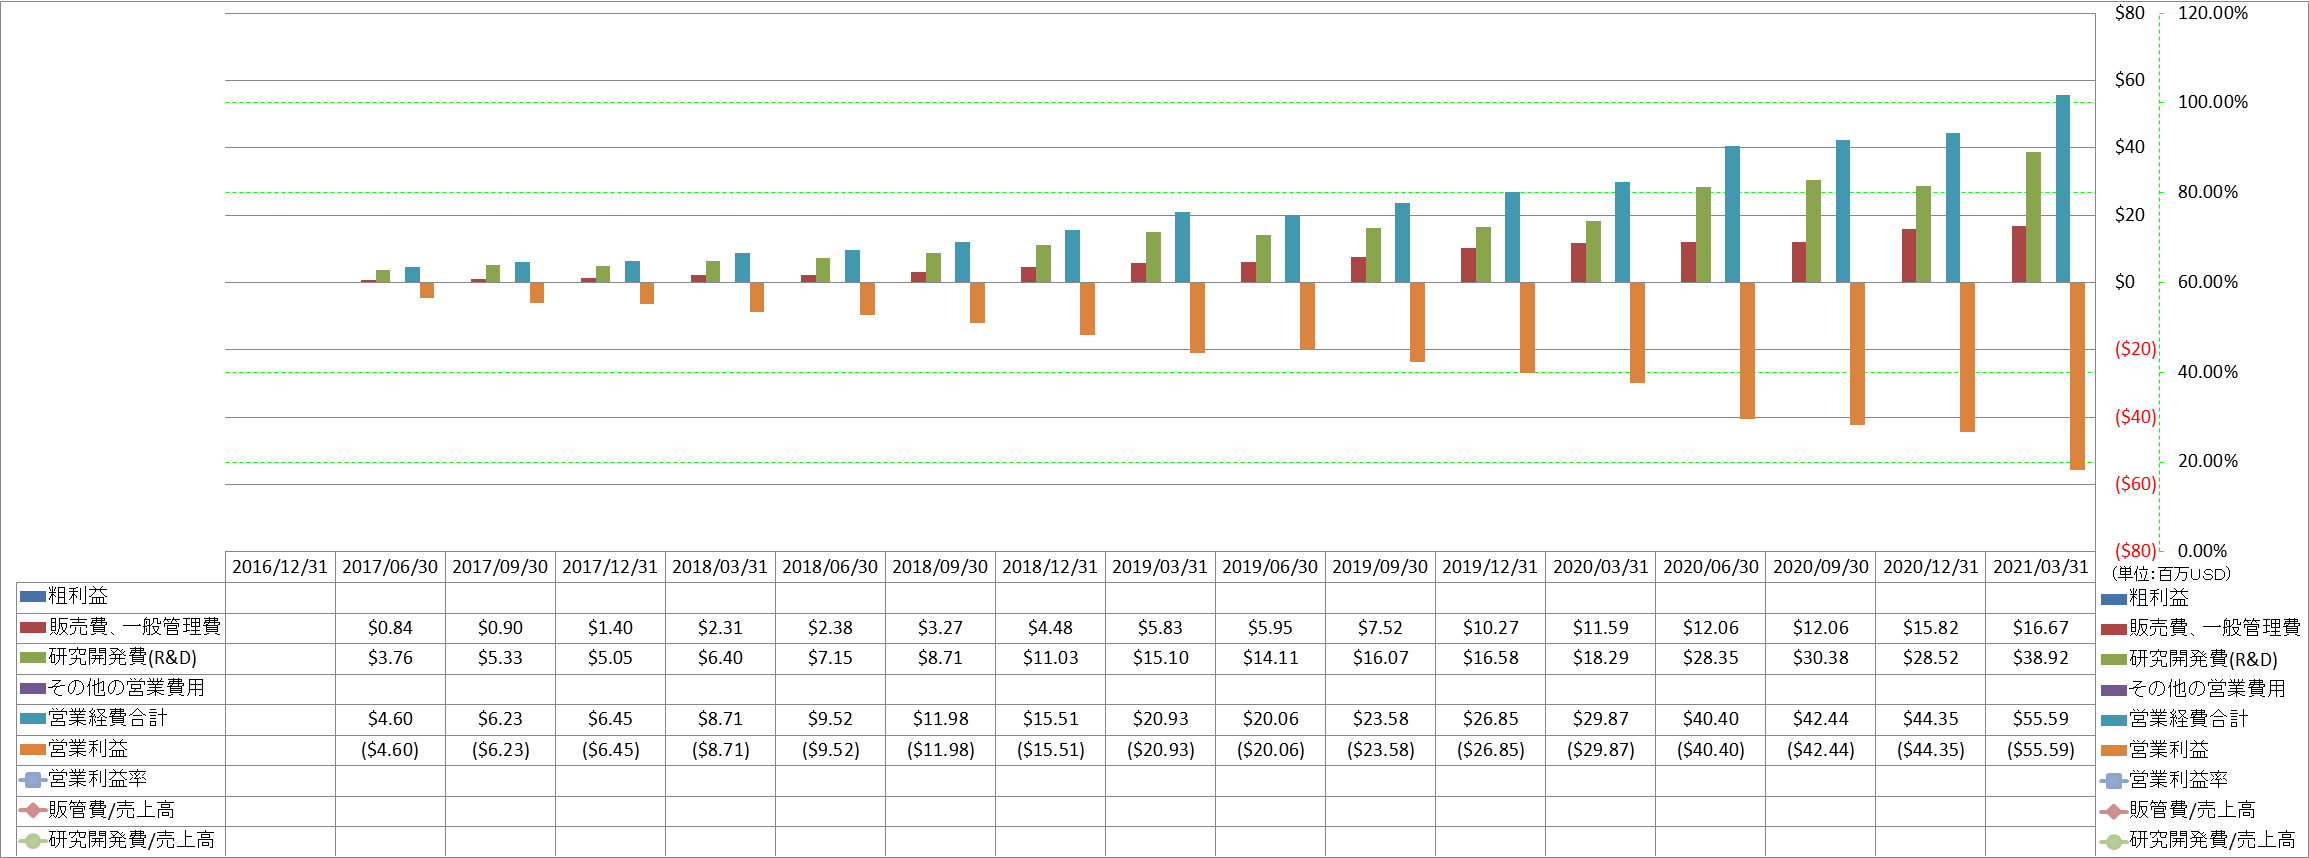Click the 2018/03/31 column header

[720, 567]
